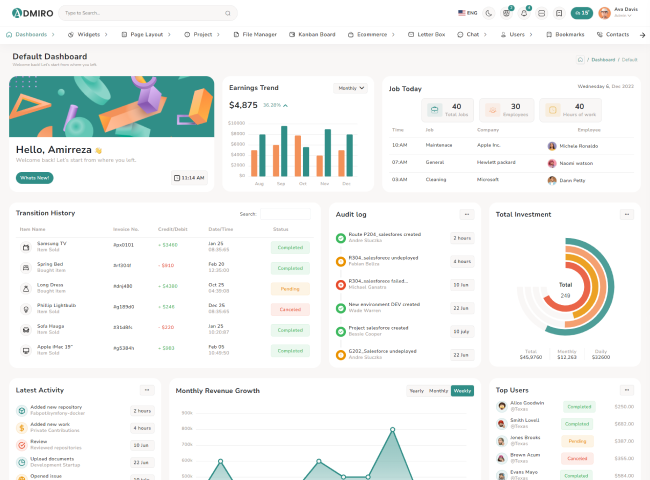This screenshot has height=480, width=650.
Task: Click the Total Jobs icon tile
Action: point(435,110)
